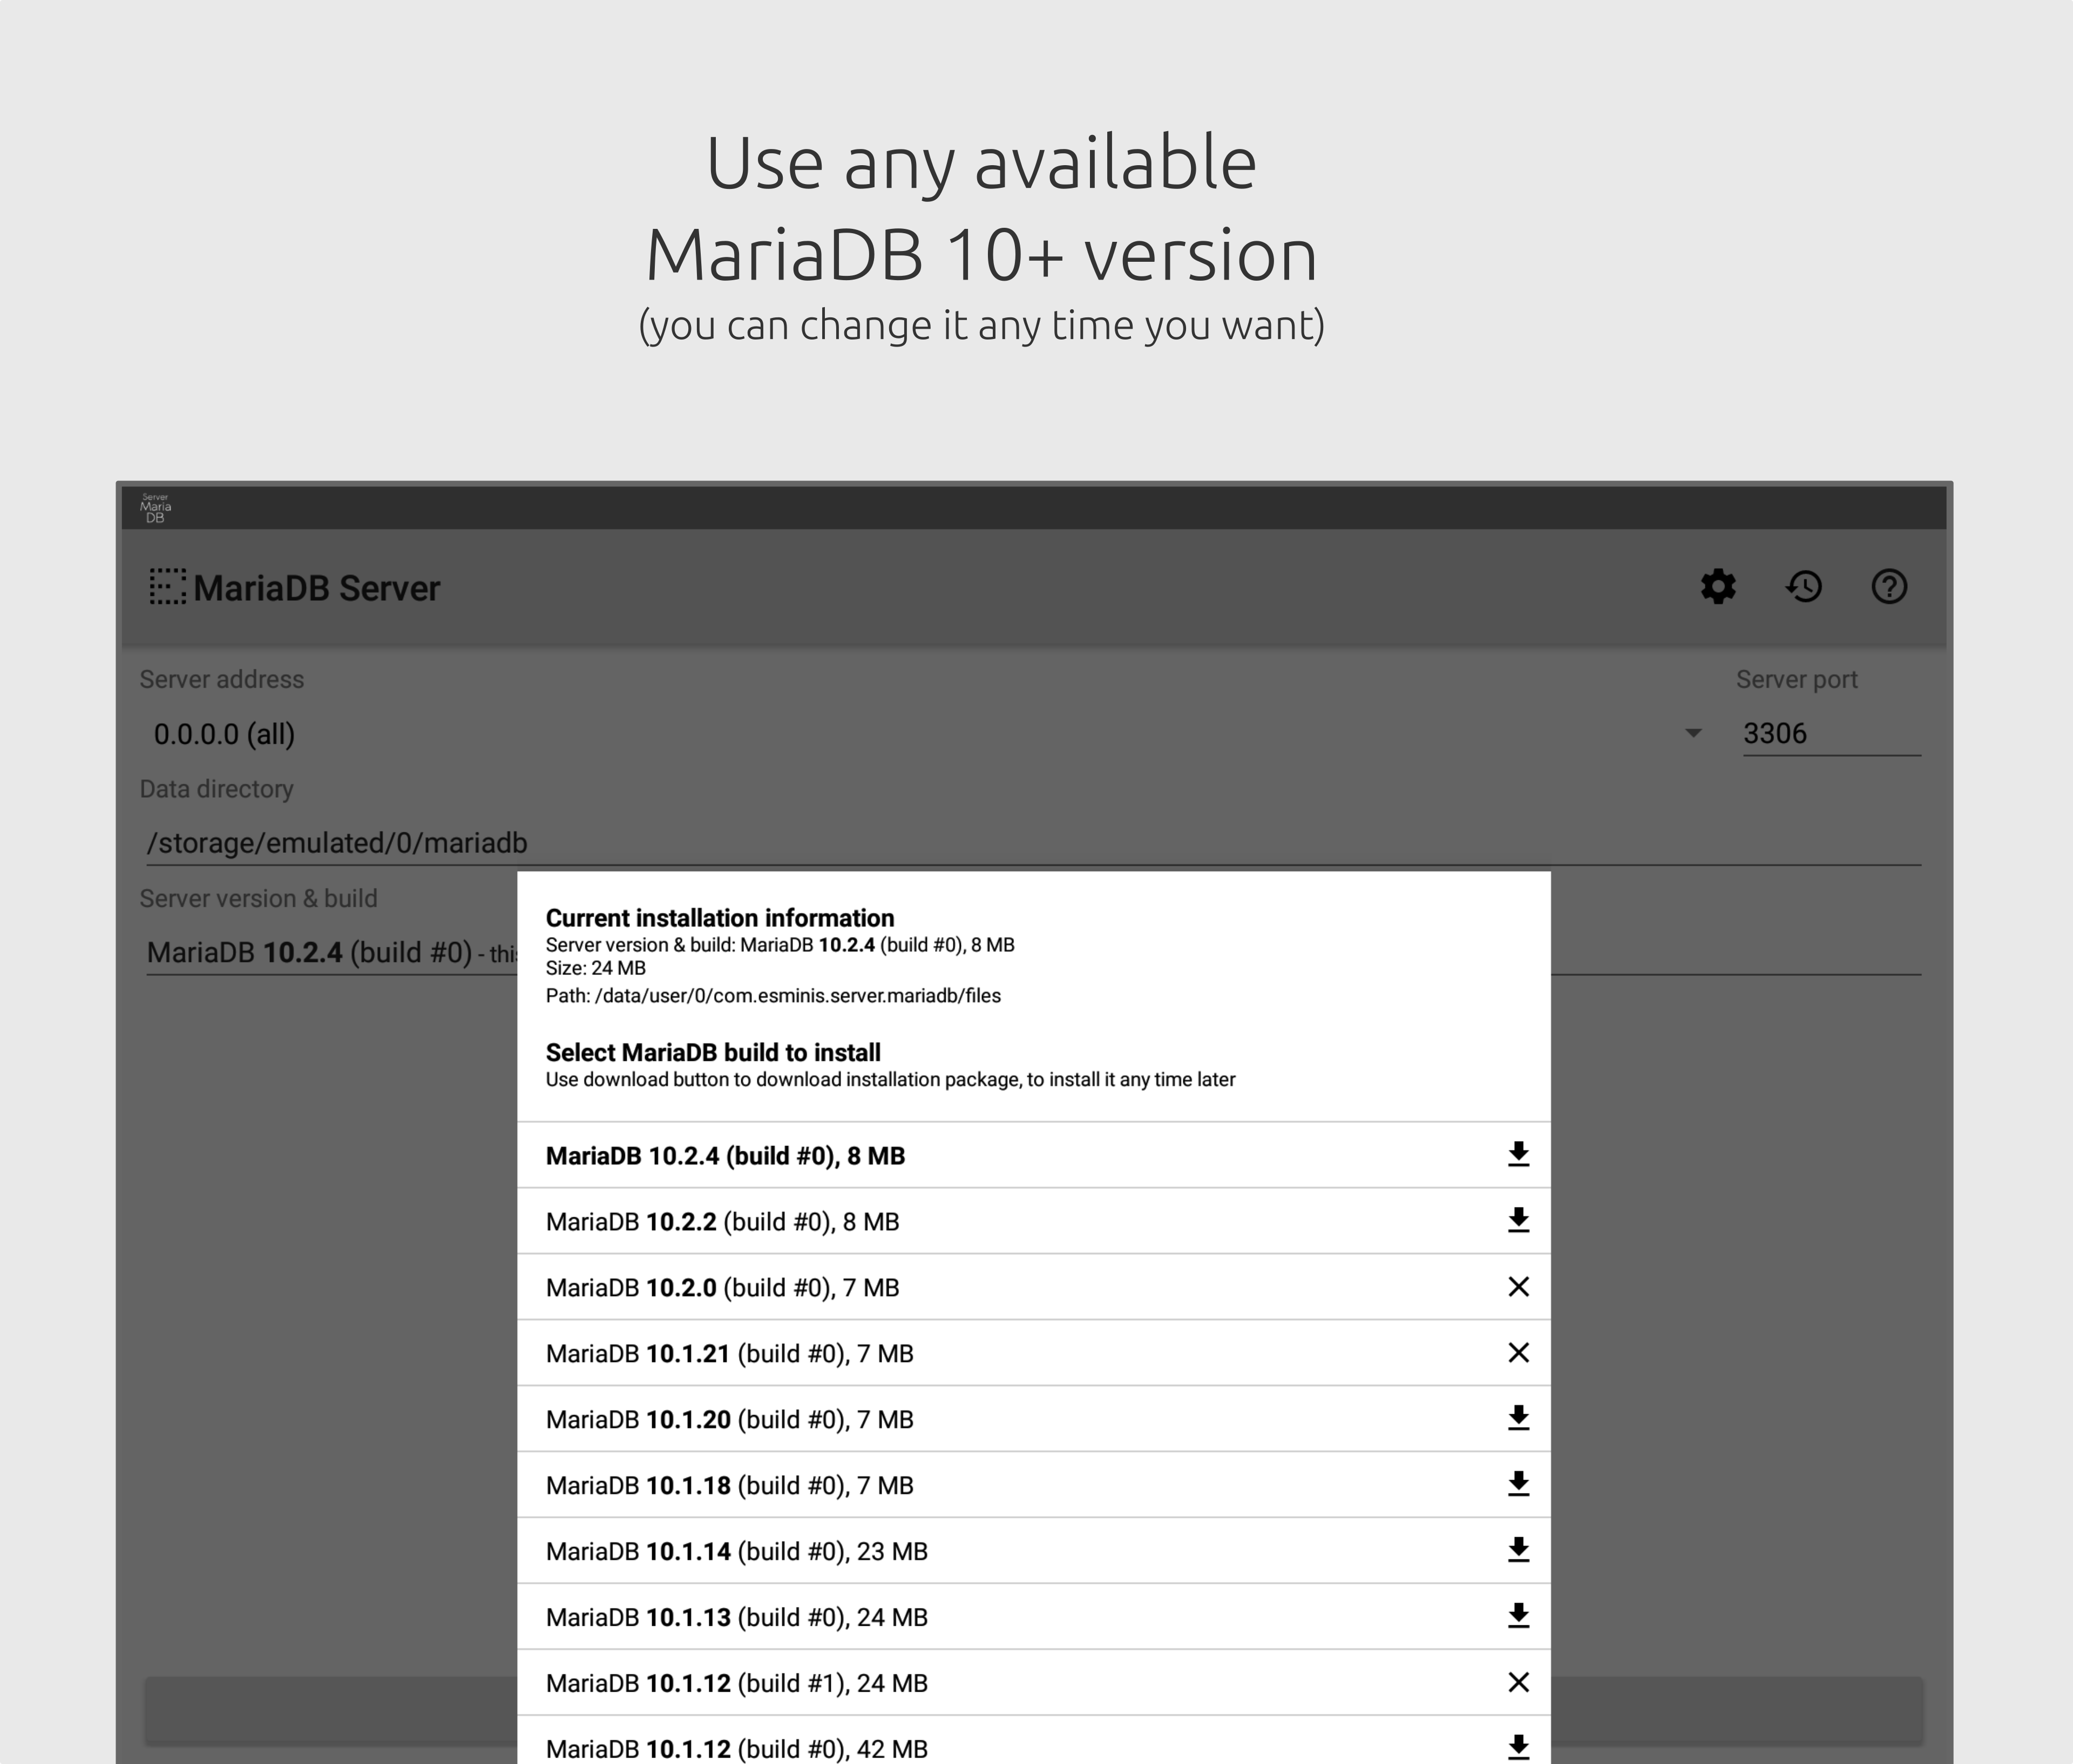Click the Size: 24 MB text

(595, 968)
